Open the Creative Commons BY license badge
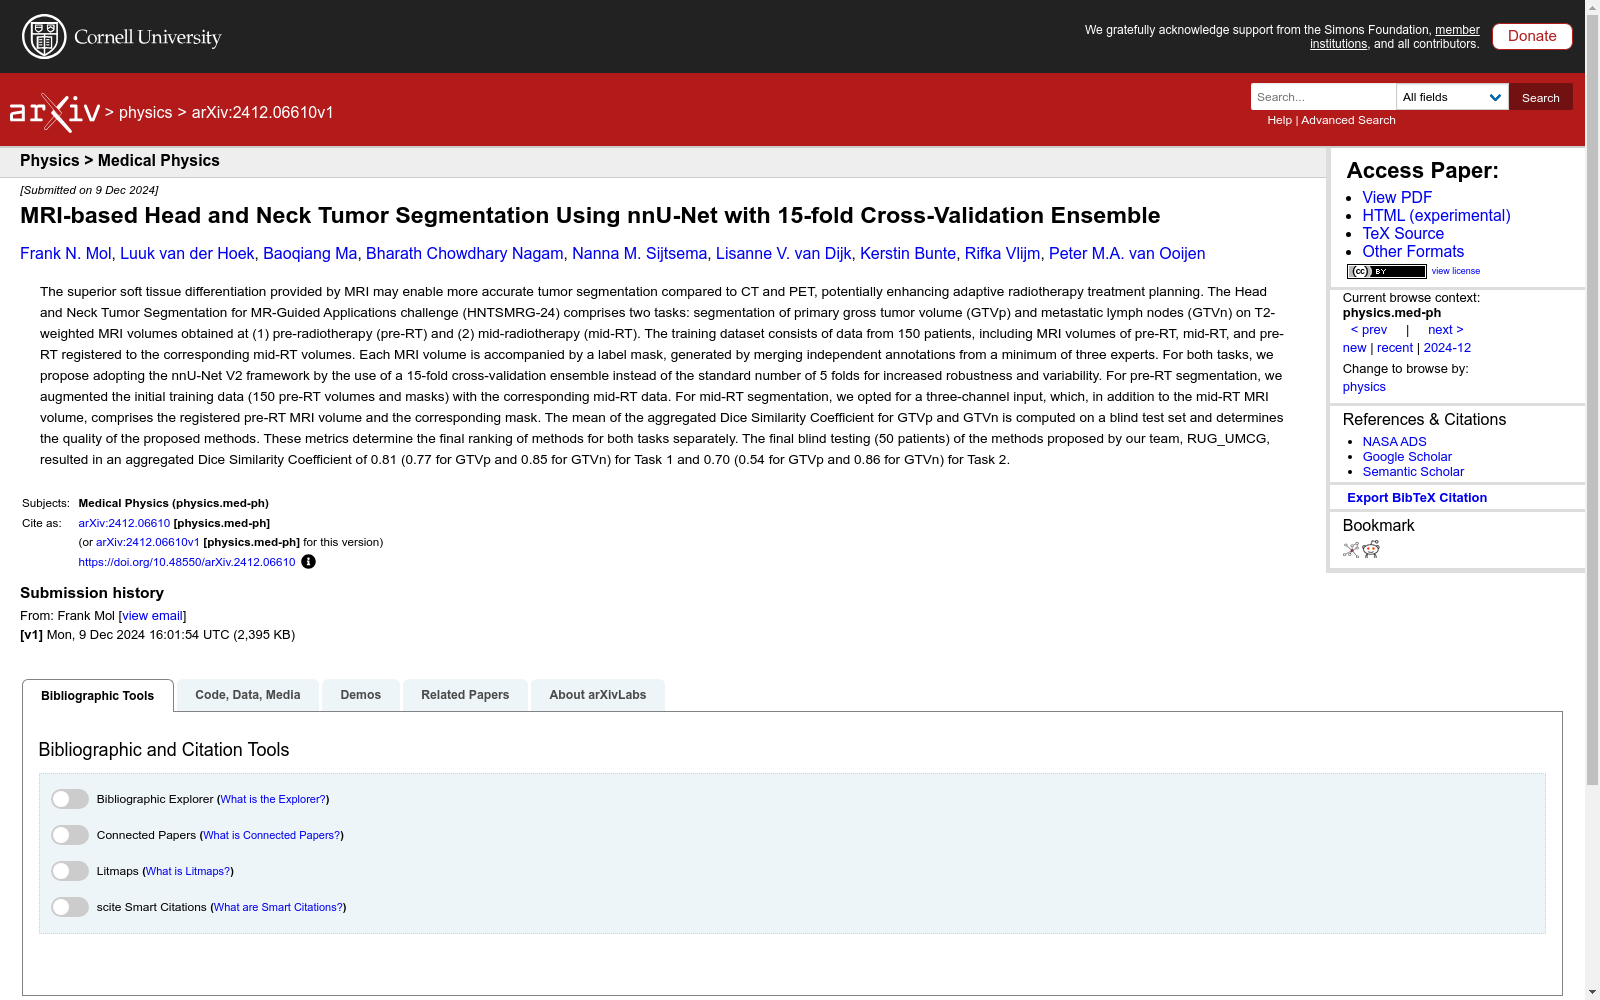This screenshot has height=1000, width=1600. click(1386, 271)
